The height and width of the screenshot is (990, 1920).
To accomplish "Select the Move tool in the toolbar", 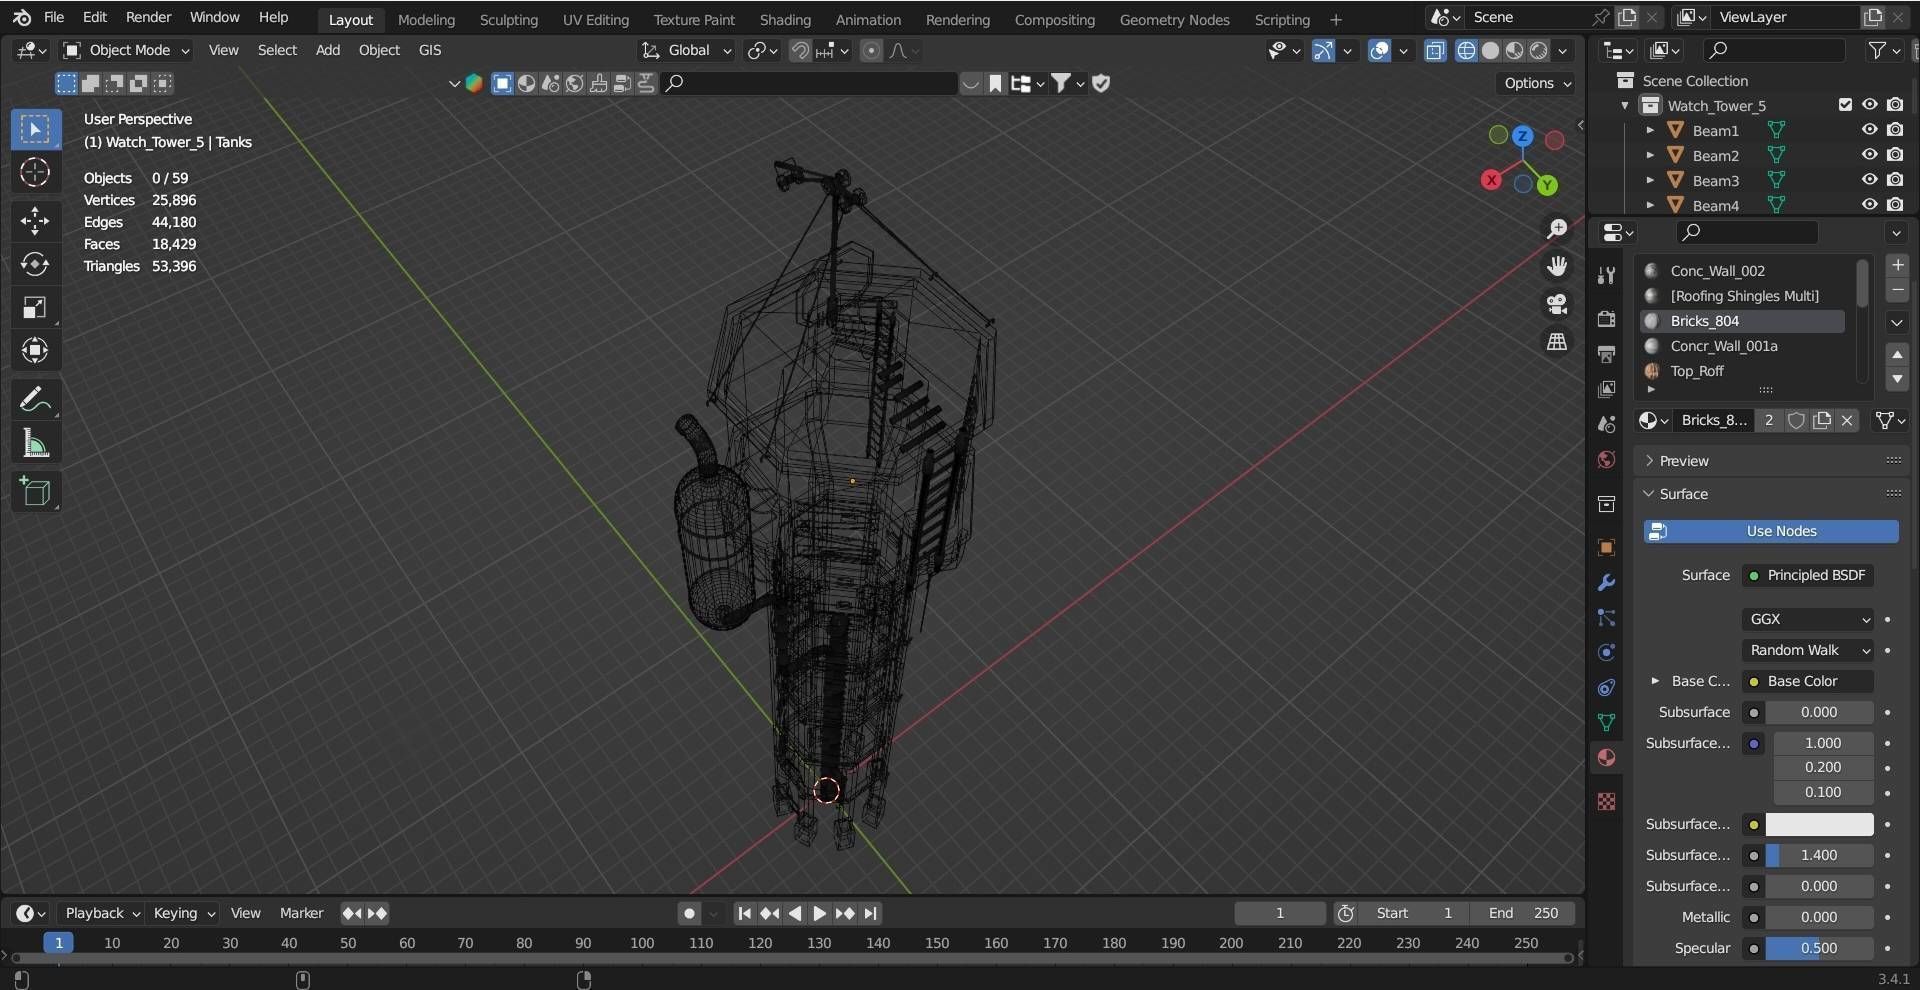I will tap(35, 220).
